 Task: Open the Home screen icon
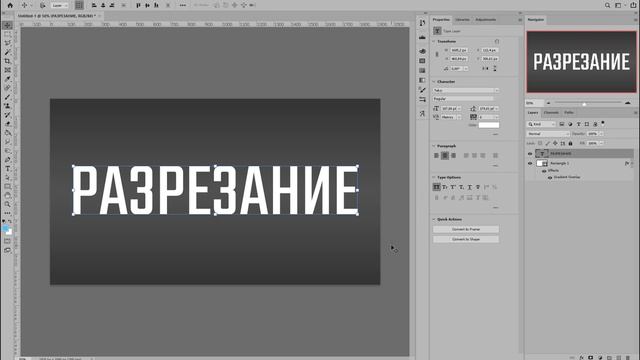click(x=10, y=5)
